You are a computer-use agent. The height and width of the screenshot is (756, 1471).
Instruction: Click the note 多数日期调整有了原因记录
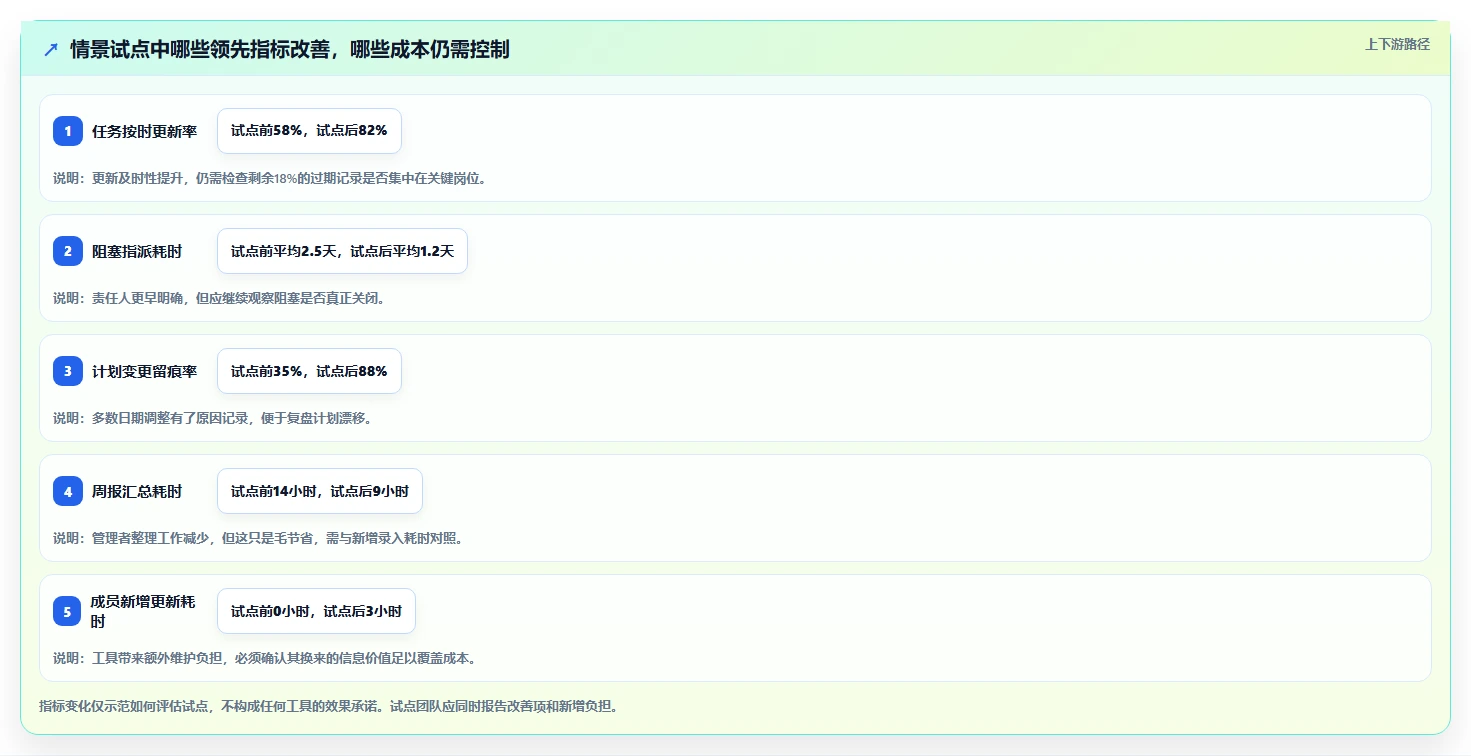point(213,418)
